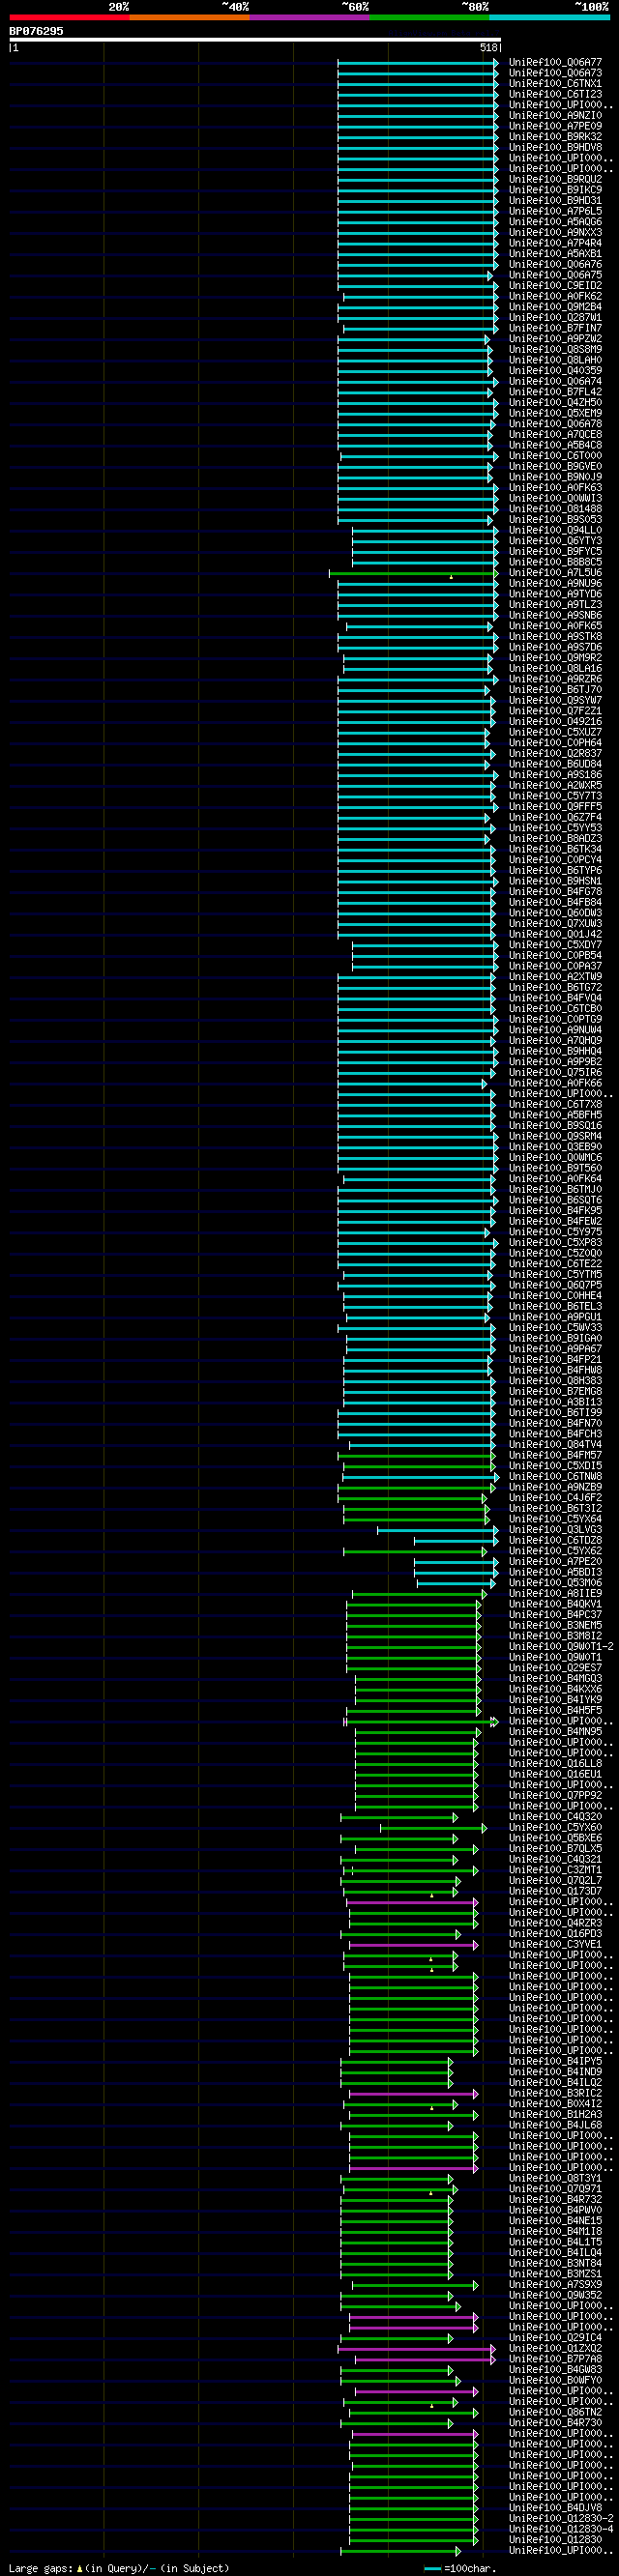Click the cyan =100char. scale key
The image size is (619, 2576).
pos(460,2568)
